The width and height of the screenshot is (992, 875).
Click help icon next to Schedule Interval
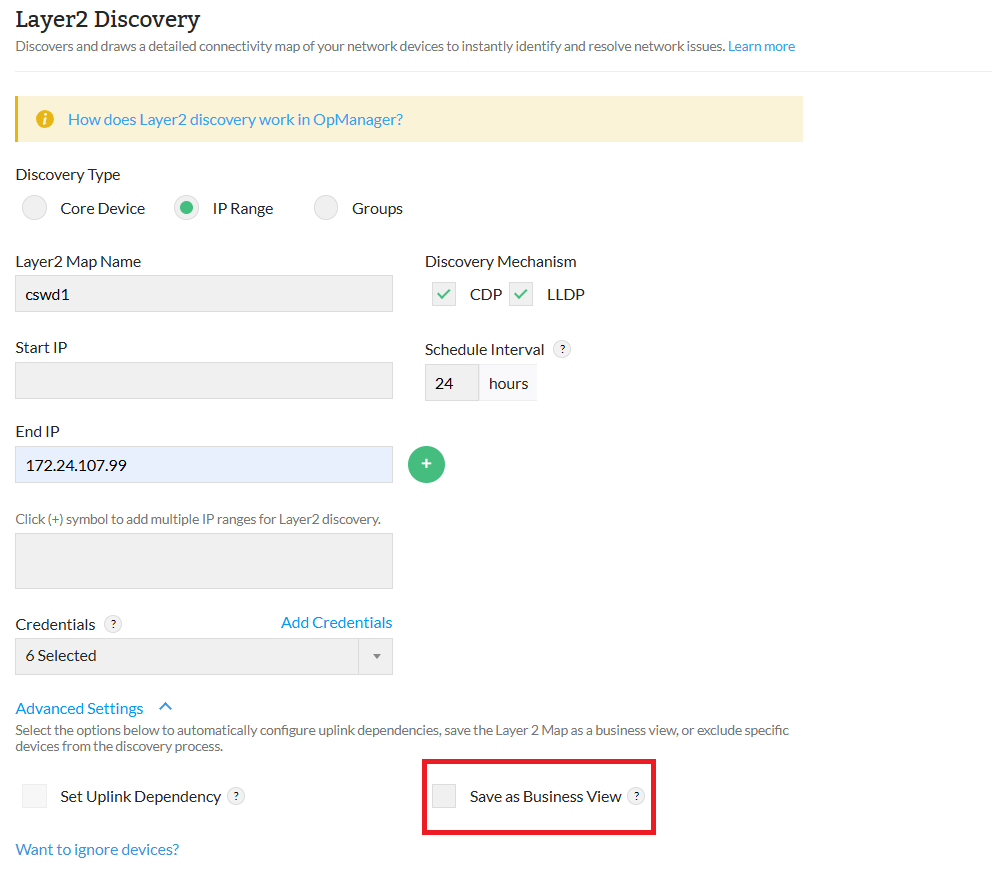point(563,349)
